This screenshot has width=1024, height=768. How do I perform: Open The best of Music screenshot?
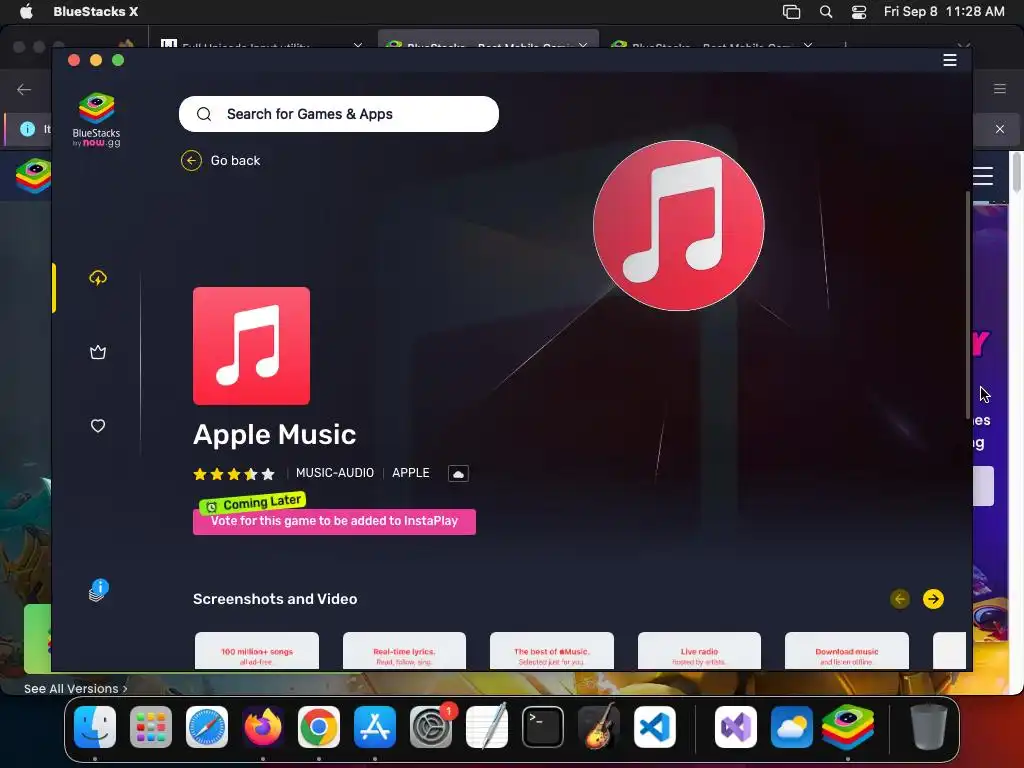(552, 650)
